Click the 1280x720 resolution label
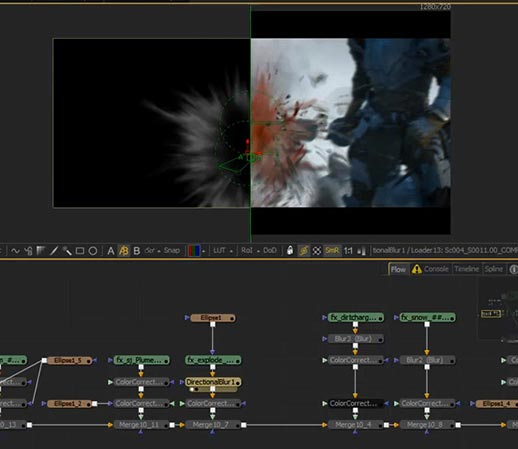 (x=435, y=7)
